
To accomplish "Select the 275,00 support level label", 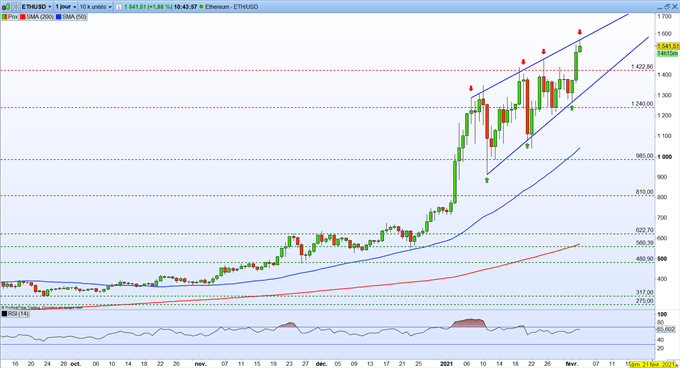I will [x=644, y=300].
